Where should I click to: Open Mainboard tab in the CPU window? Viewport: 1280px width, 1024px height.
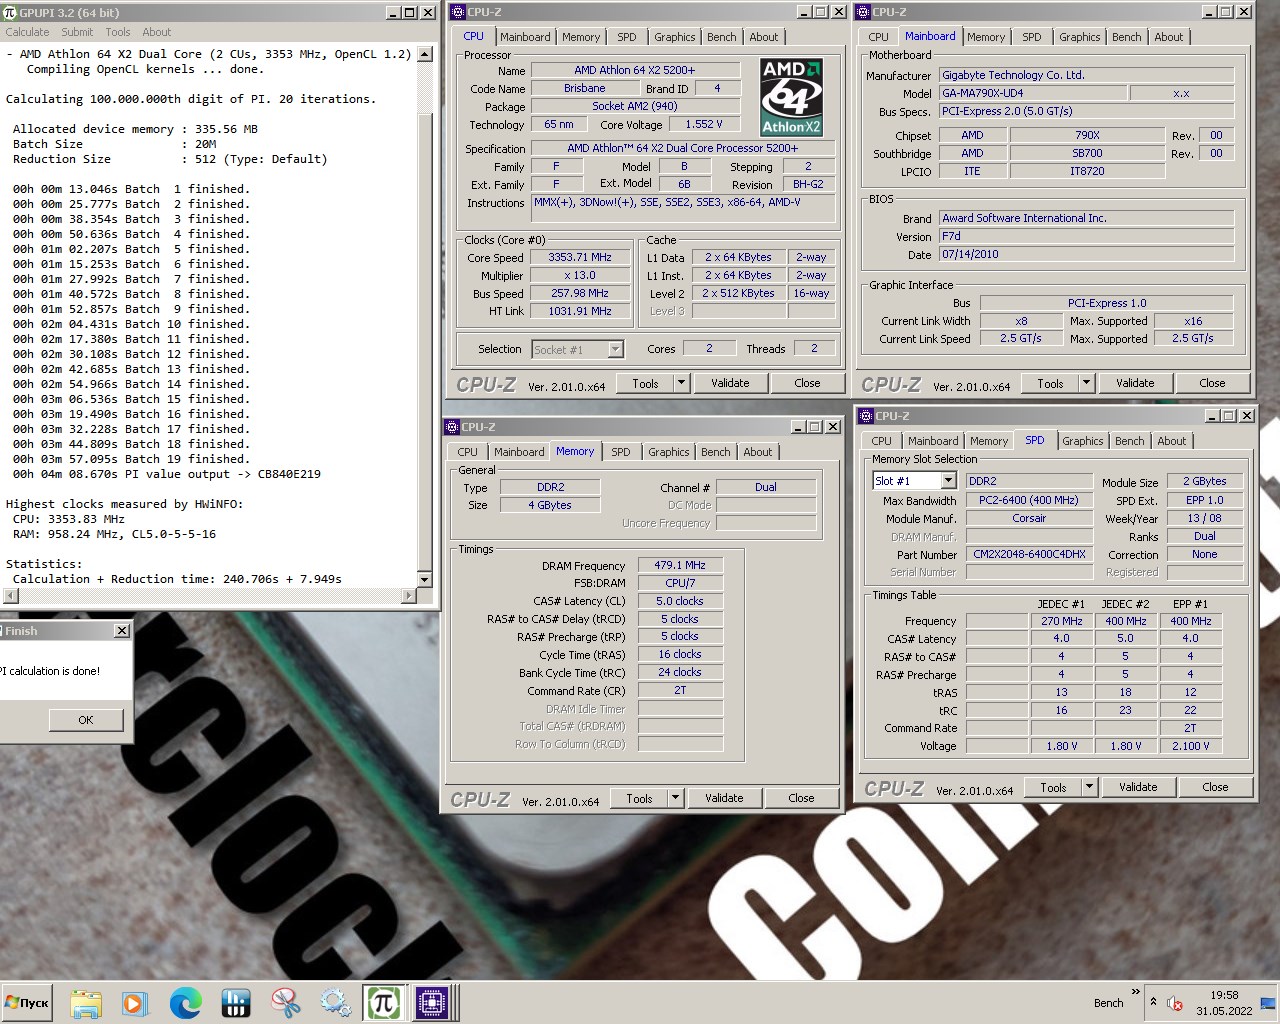(525, 37)
